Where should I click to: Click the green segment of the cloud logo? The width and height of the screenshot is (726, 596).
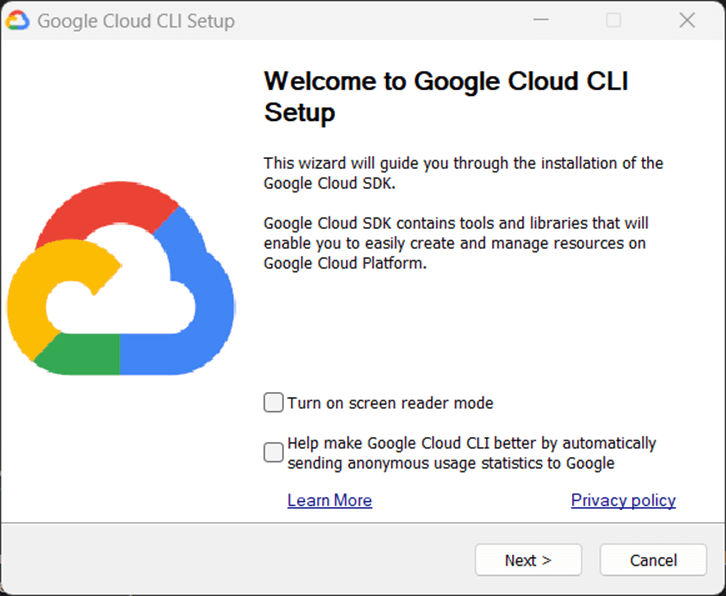[x=80, y=354]
